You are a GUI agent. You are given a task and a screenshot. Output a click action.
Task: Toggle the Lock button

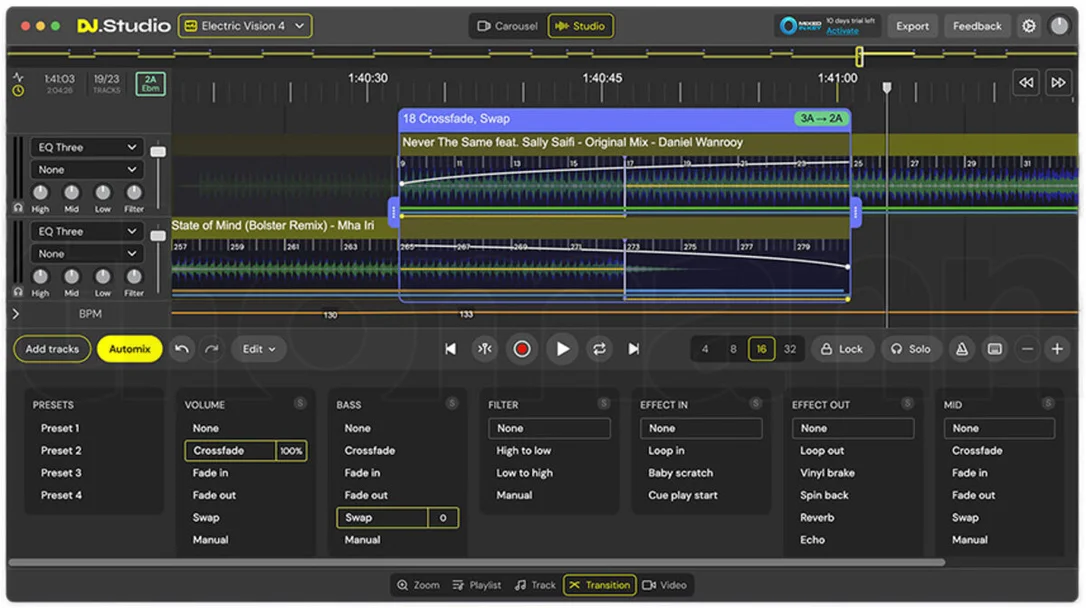pyautogui.click(x=842, y=349)
